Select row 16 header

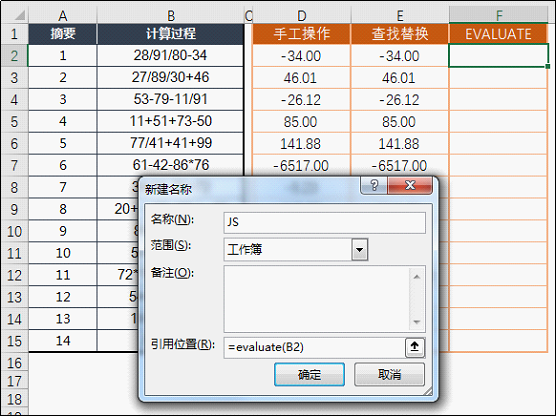tap(14, 363)
